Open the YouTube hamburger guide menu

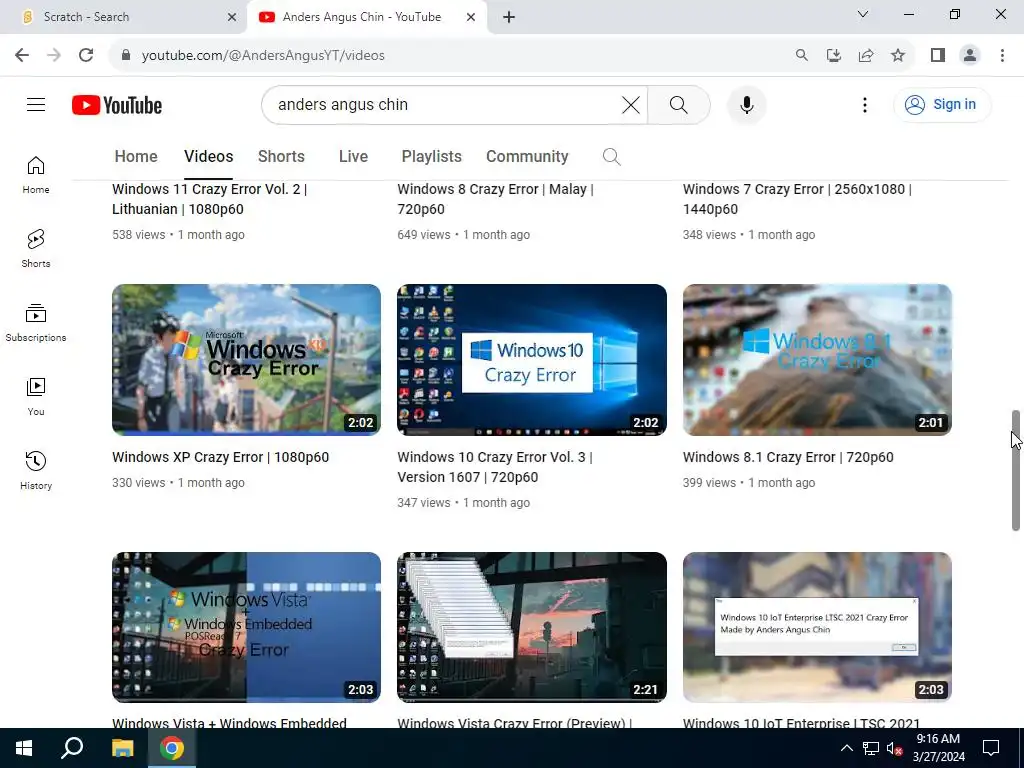(36, 104)
